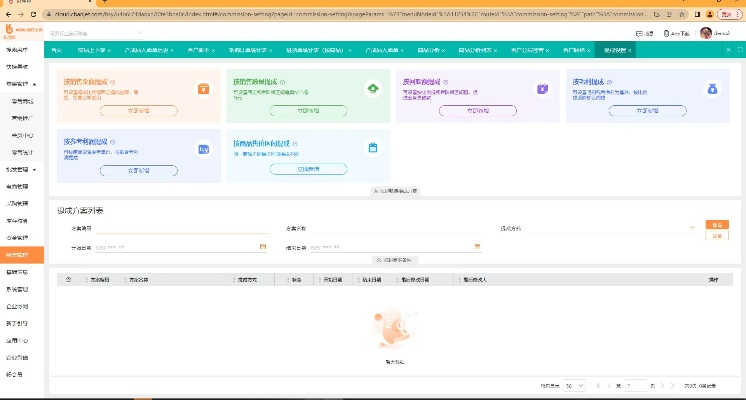Close the active rightmost tab in tab bar
The image size is (746, 400).
coord(630,50)
